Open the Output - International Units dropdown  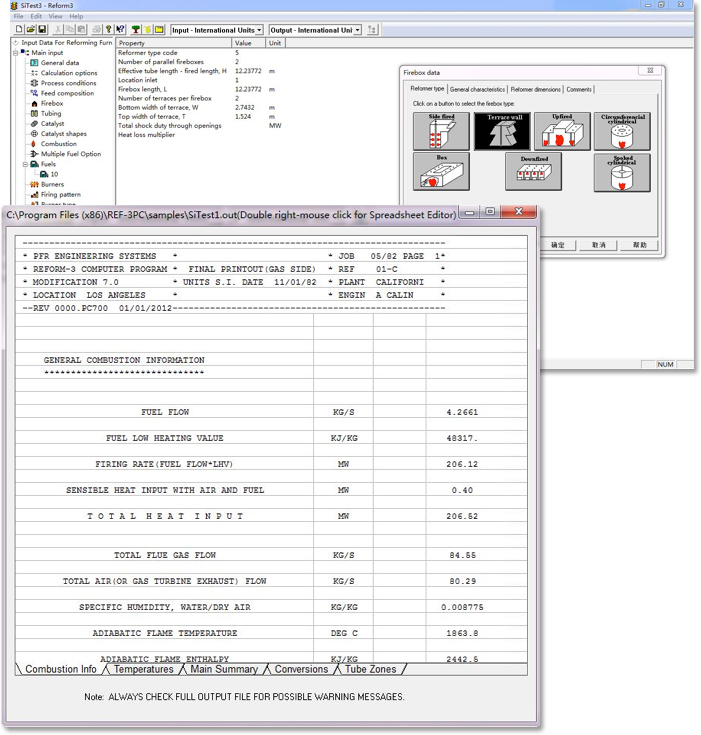315,30
